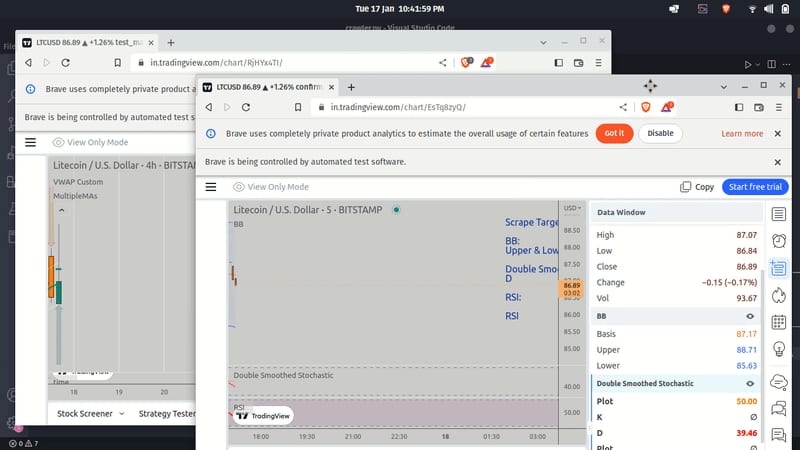The image size is (800, 450).
Task: Click the View Only Mode eye in front window
Action: tap(238, 187)
